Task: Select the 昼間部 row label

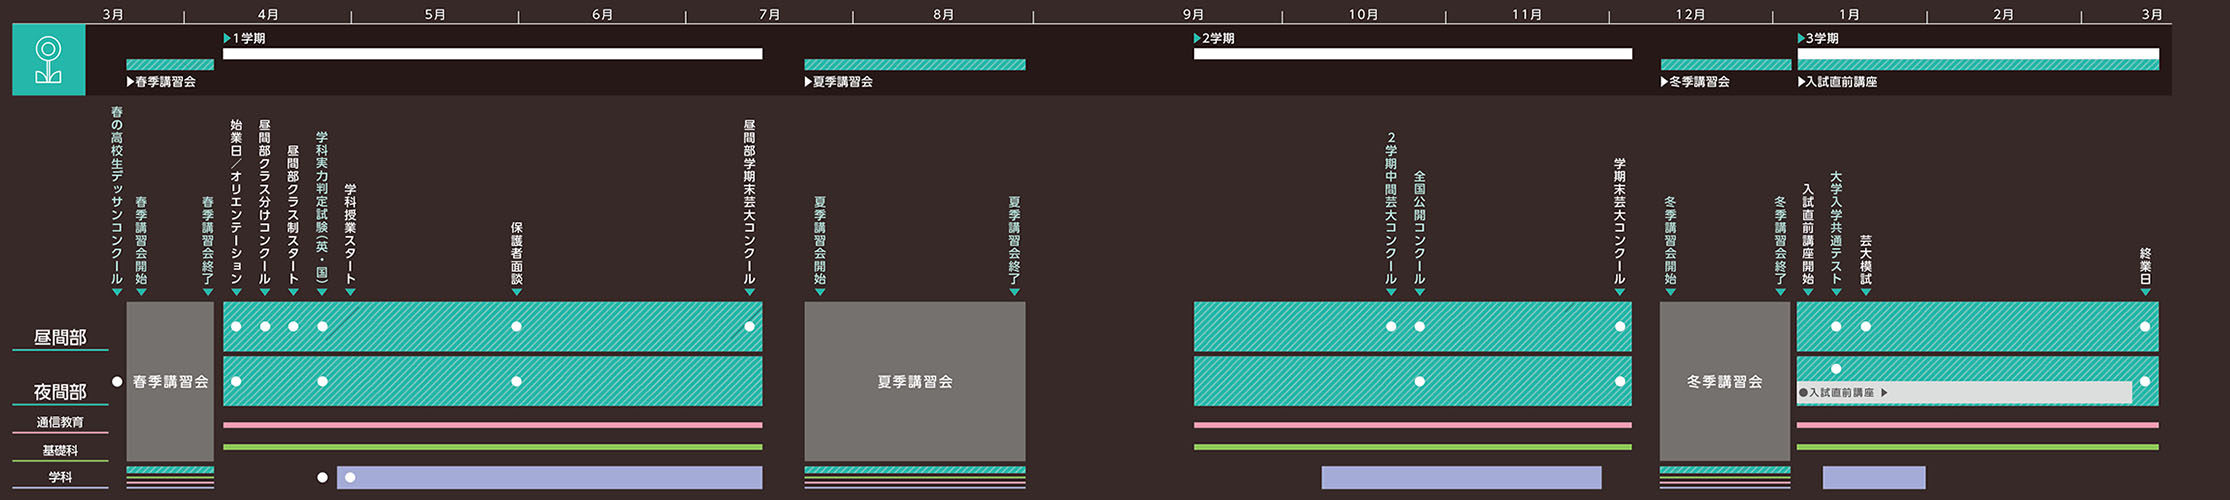Action: pyautogui.click(x=60, y=337)
